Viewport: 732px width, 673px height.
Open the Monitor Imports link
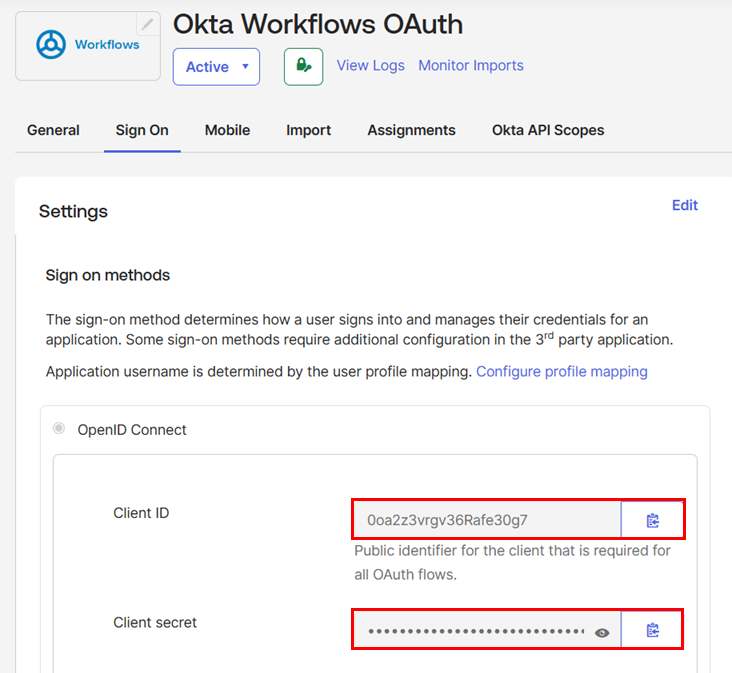tap(470, 65)
